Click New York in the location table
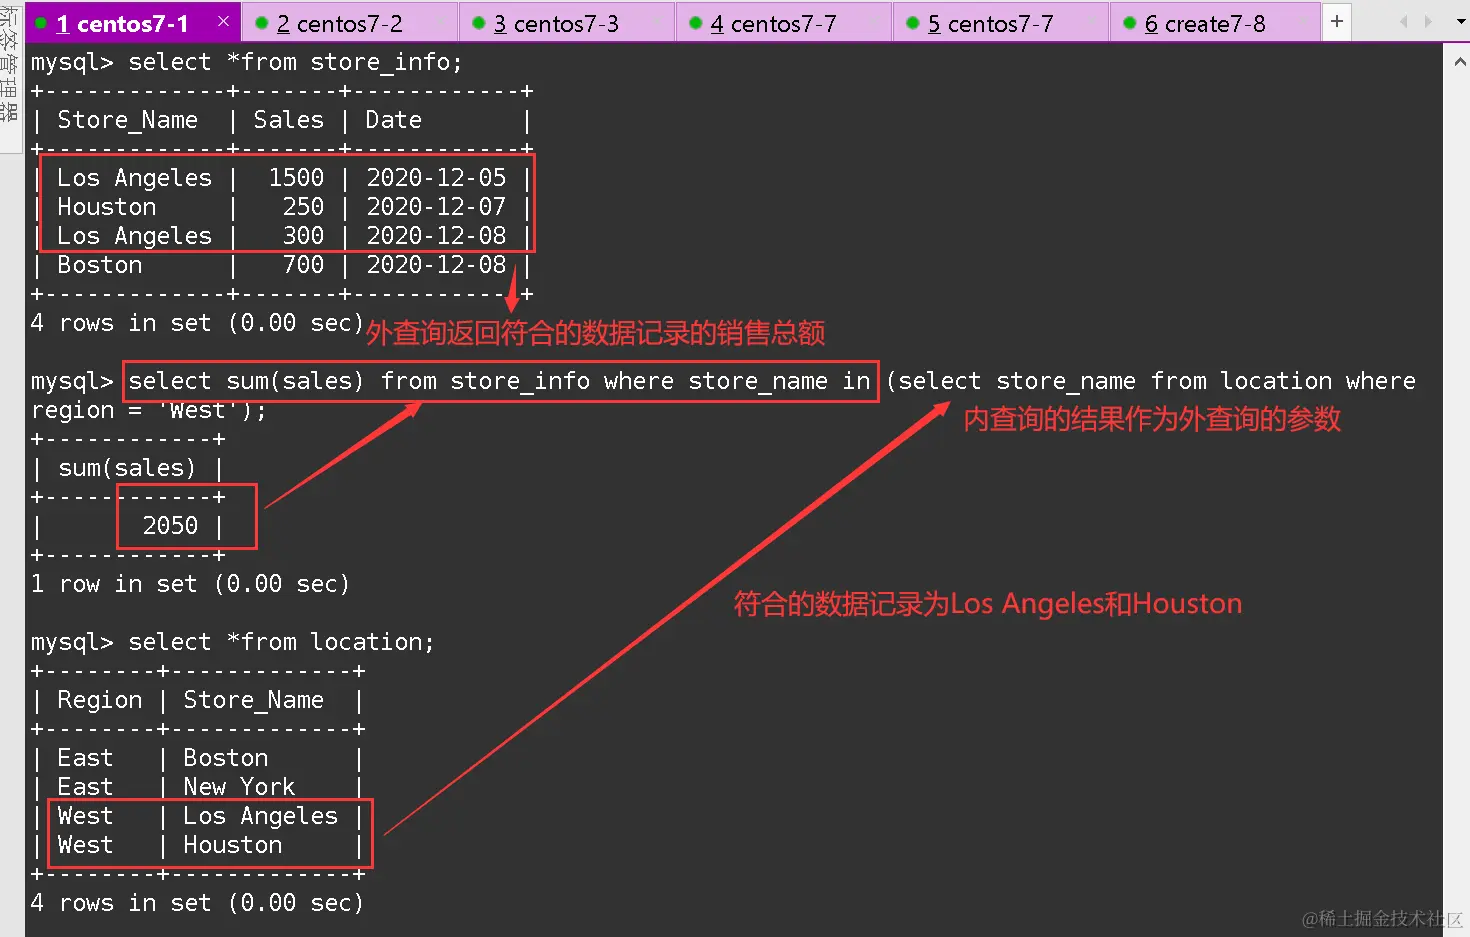 coord(239,787)
